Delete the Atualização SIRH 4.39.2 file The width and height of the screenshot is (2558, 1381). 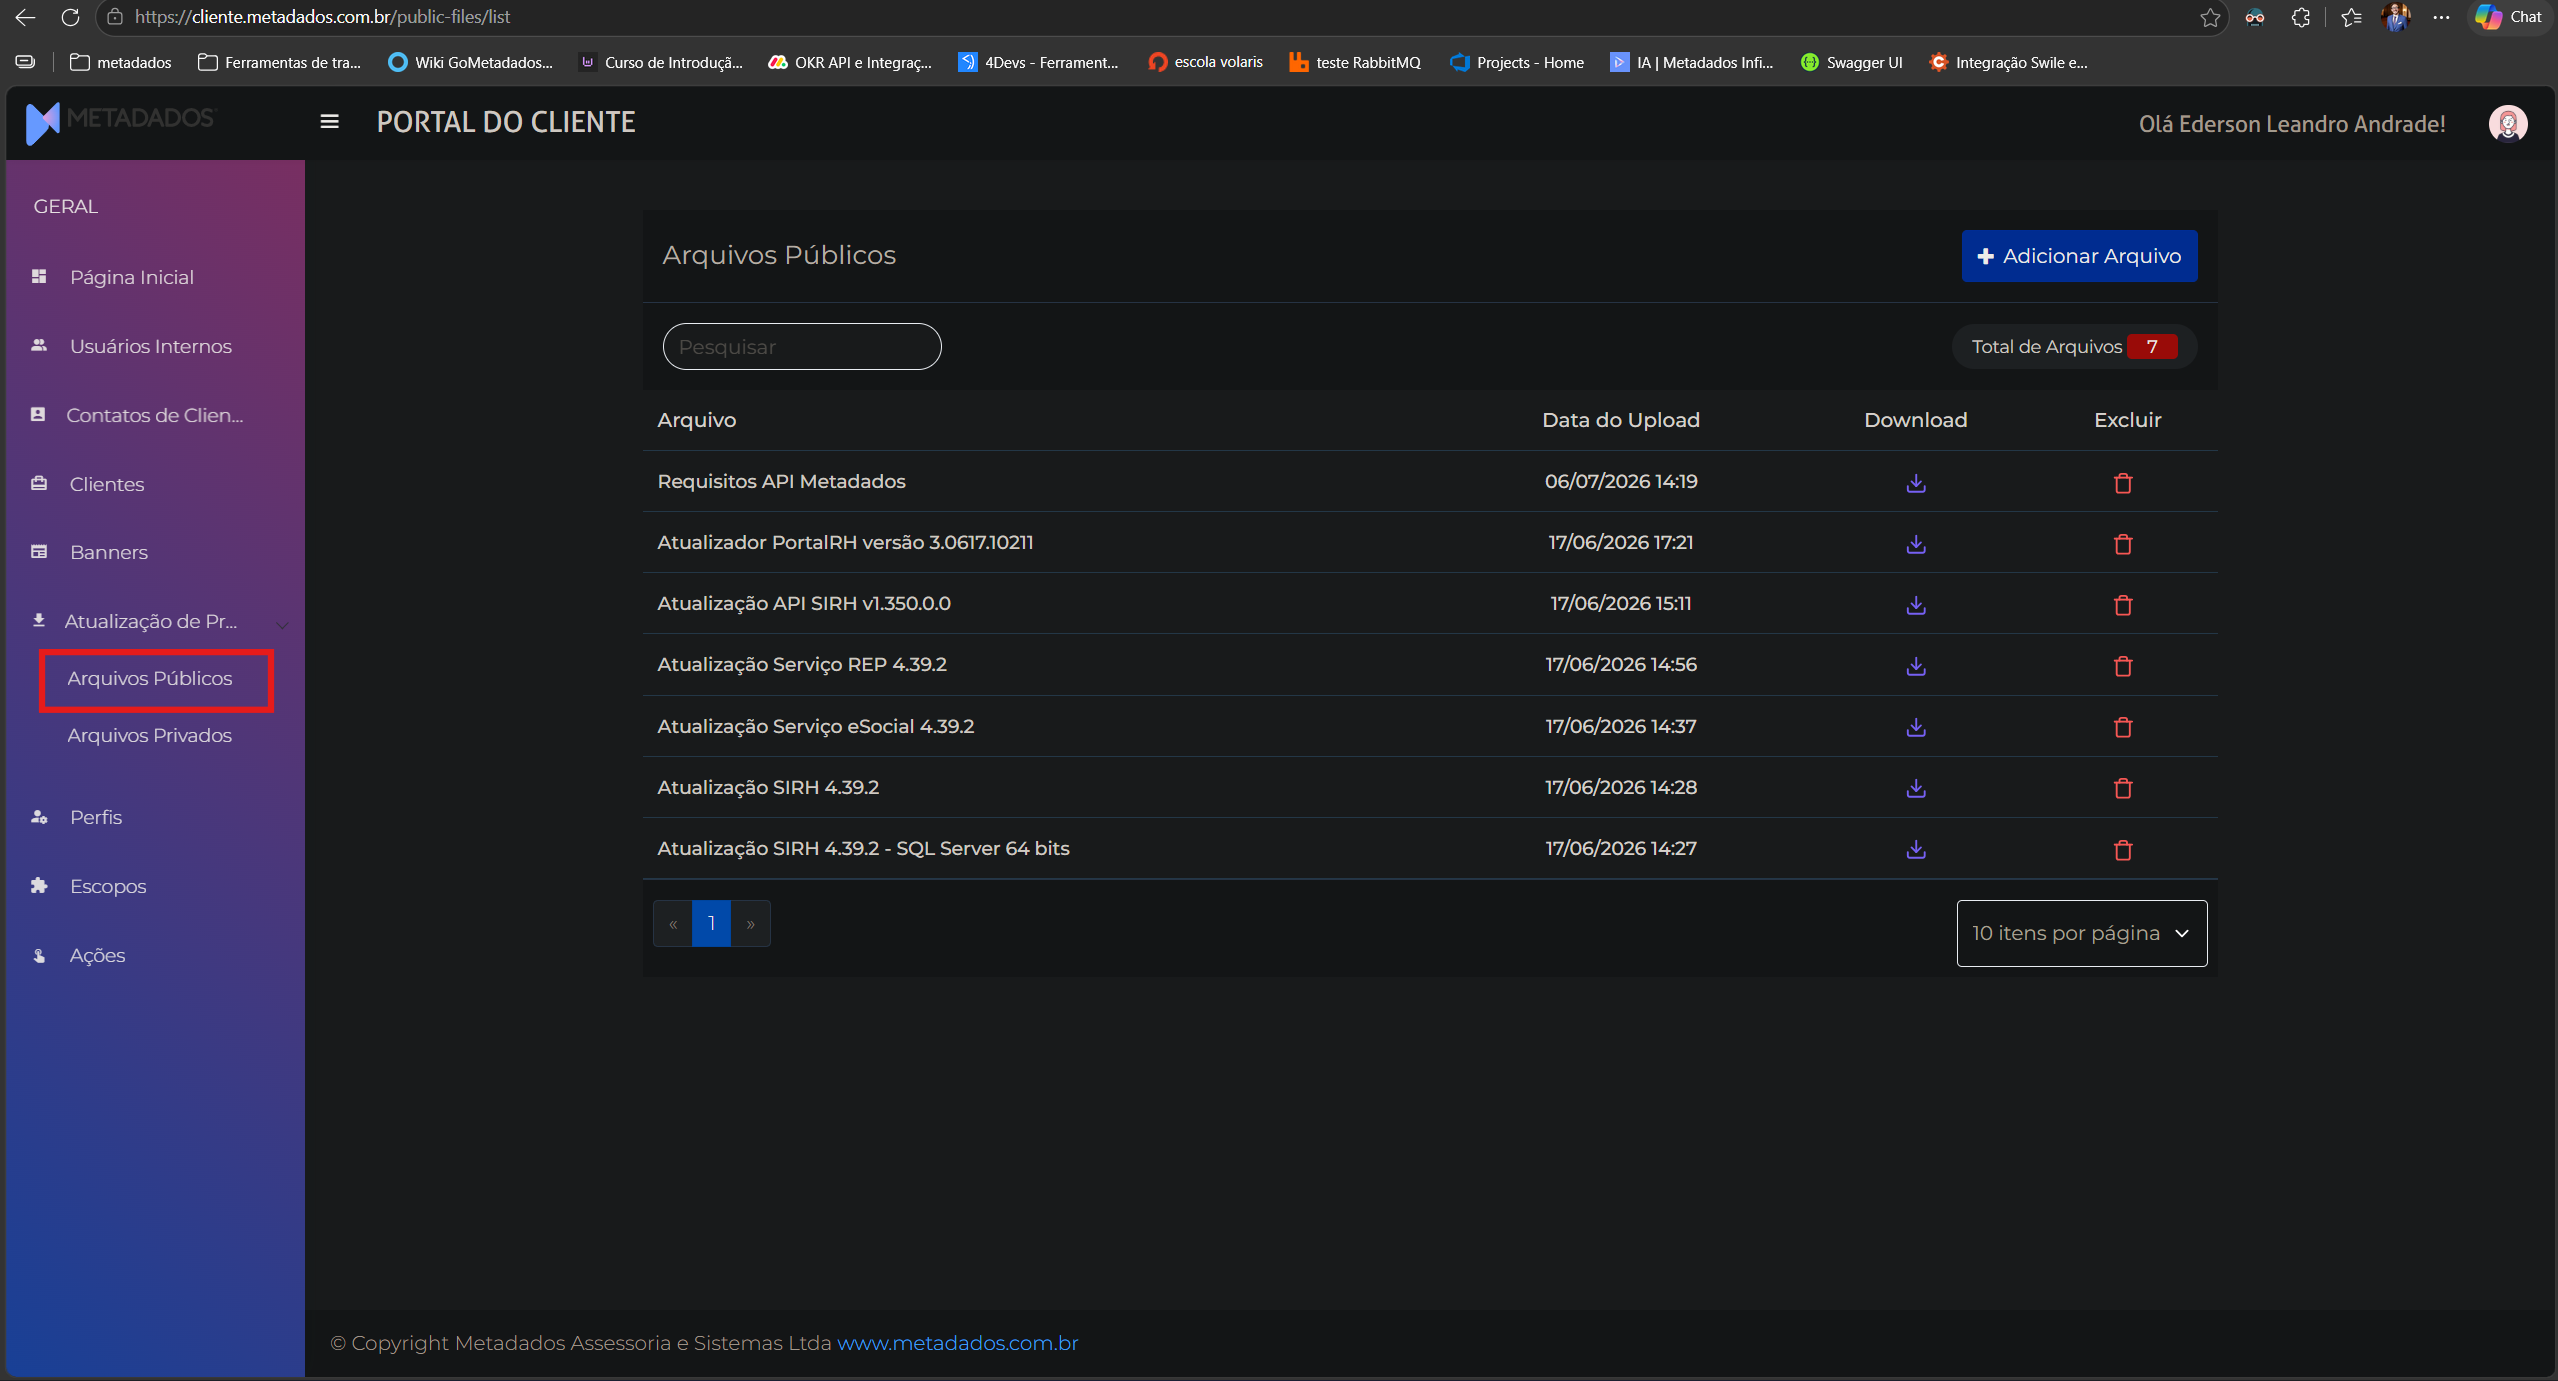2123,788
